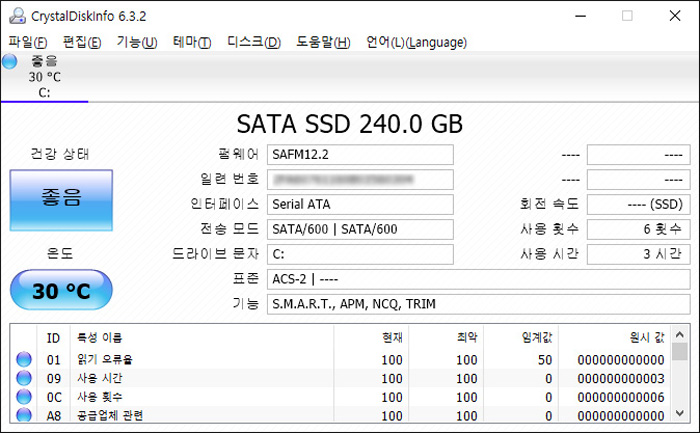Image resolution: width=700 pixels, height=433 pixels.
Task: Click the CrystalDiskInfo app icon in title bar
Action: click(x=16, y=15)
